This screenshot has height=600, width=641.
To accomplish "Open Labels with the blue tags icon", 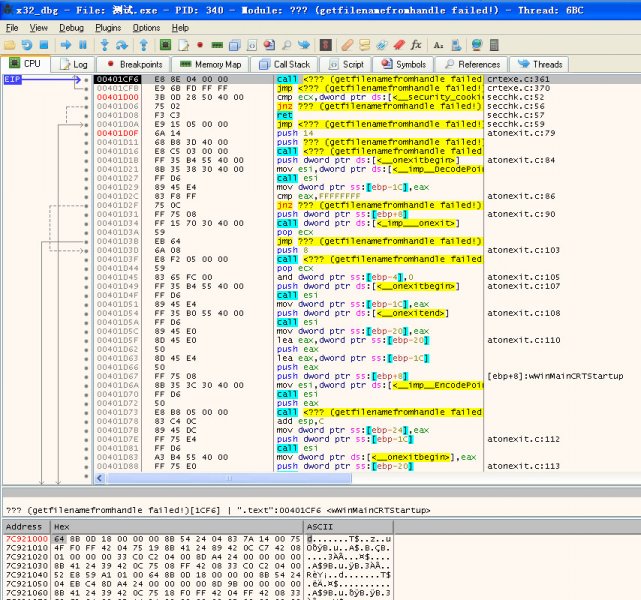I will point(381,45).
